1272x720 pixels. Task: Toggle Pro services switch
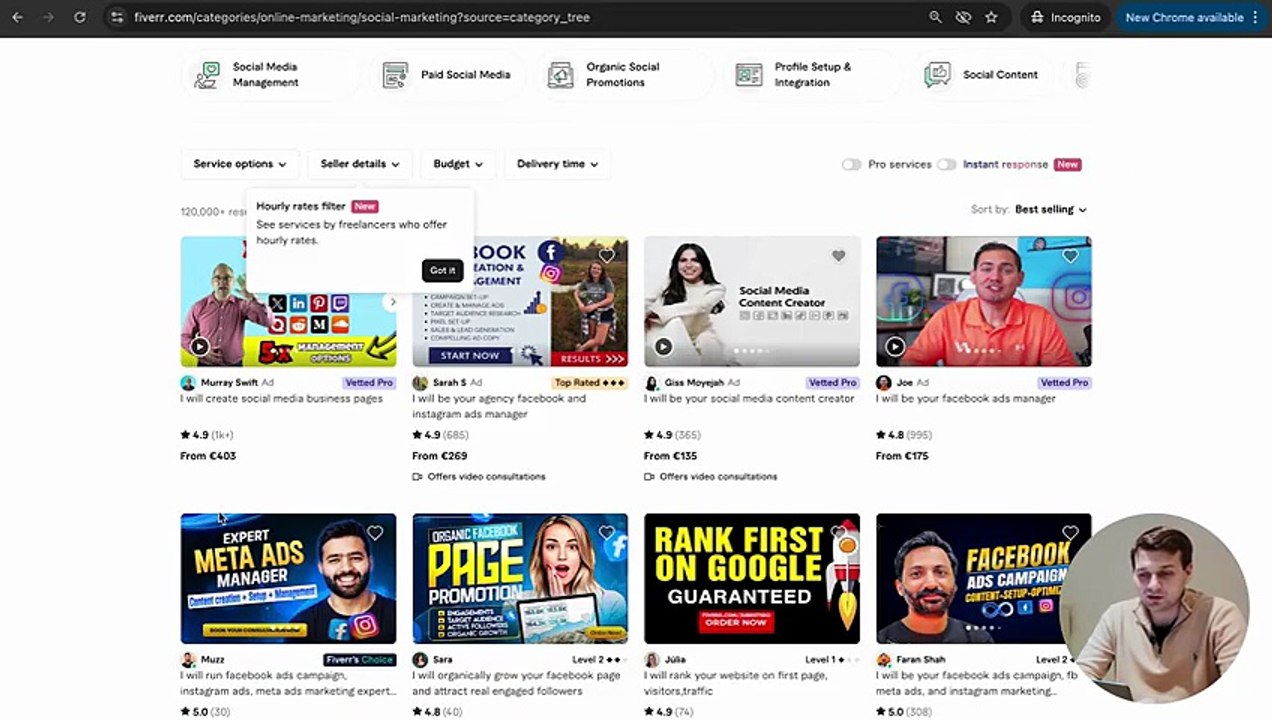[x=851, y=164]
